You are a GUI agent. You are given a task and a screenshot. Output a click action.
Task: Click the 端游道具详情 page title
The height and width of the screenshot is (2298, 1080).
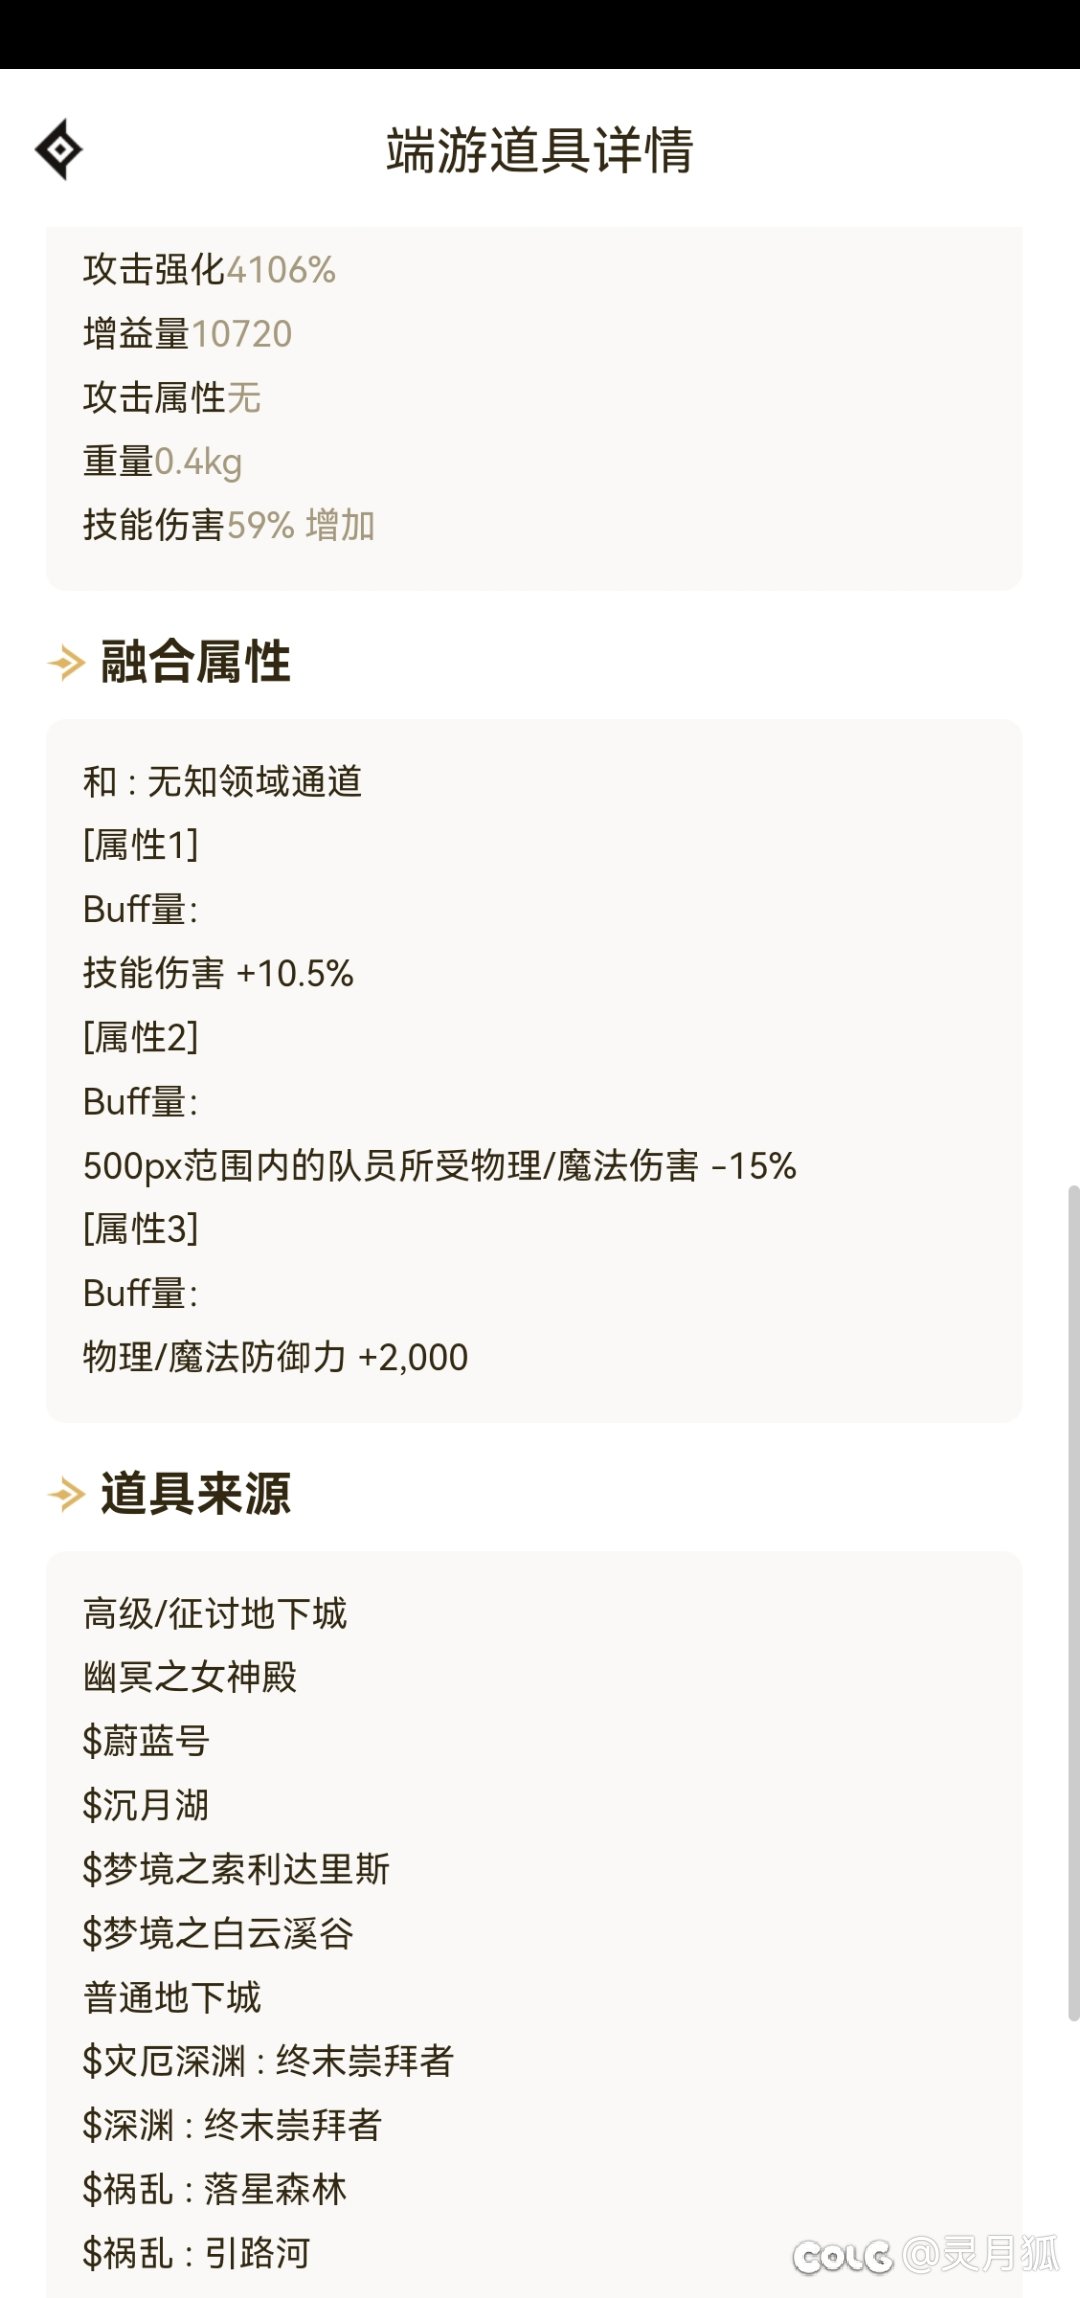coord(540,150)
